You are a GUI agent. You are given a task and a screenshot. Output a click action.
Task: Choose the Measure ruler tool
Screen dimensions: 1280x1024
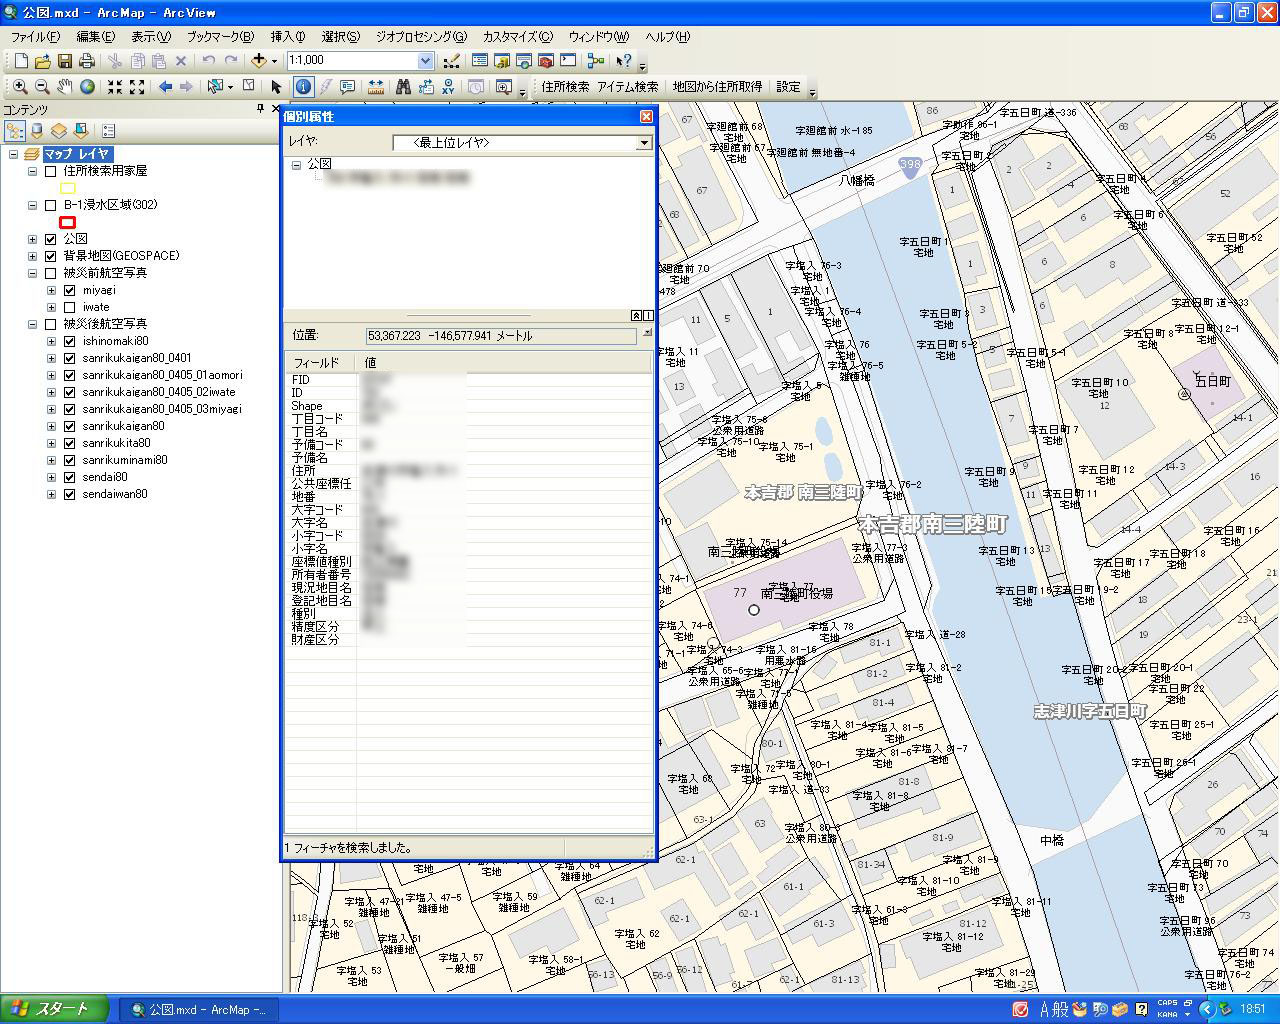[376, 87]
